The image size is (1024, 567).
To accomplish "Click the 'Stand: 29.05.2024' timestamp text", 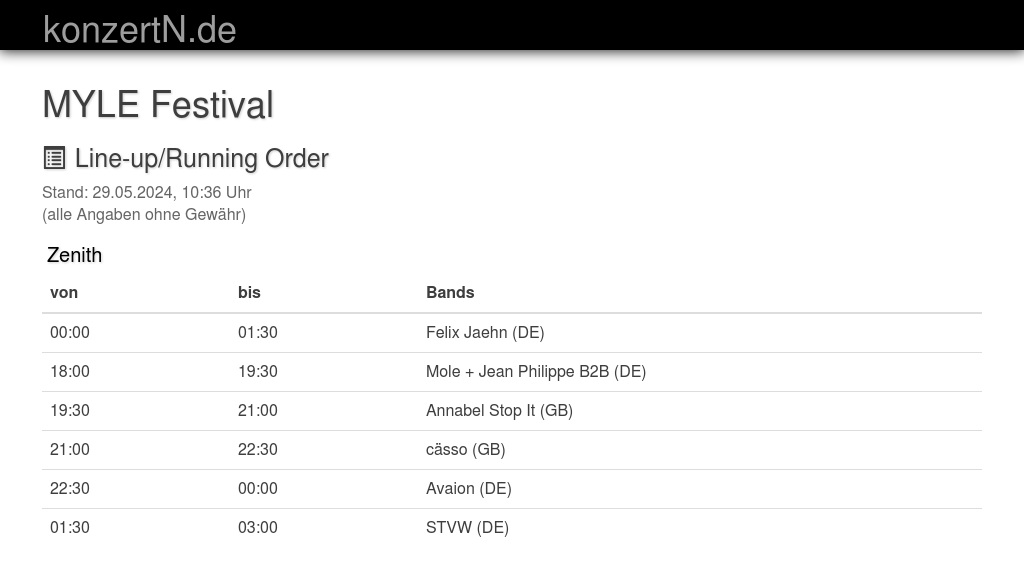I will [146, 192].
